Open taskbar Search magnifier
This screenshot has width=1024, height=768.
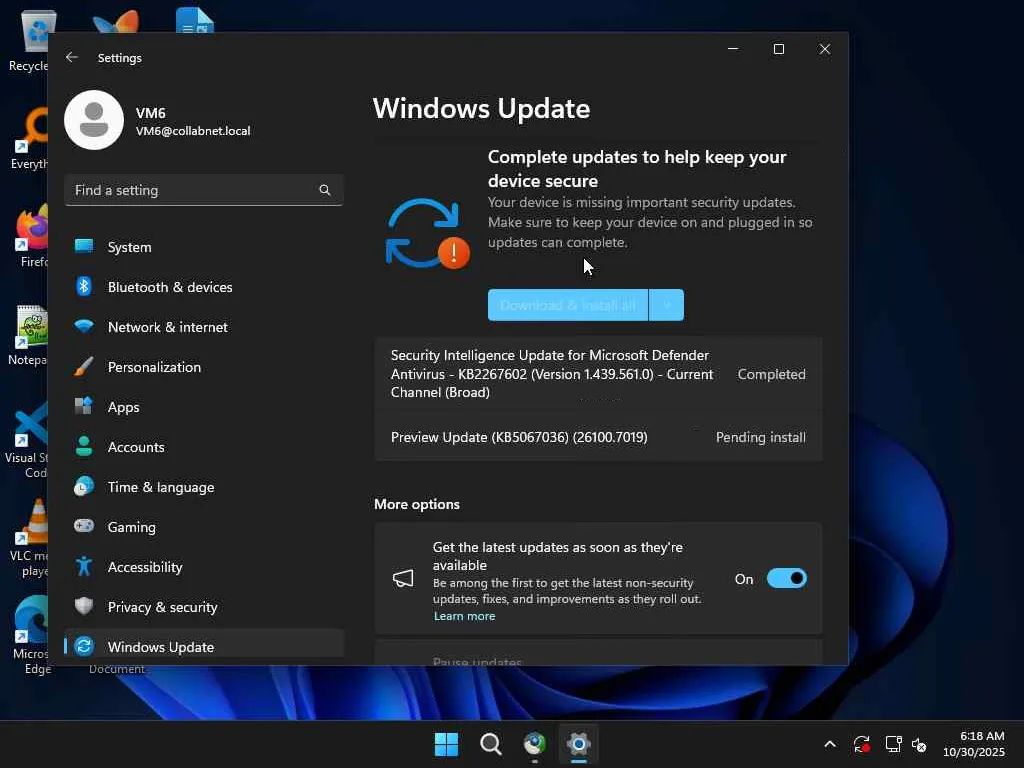point(490,744)
